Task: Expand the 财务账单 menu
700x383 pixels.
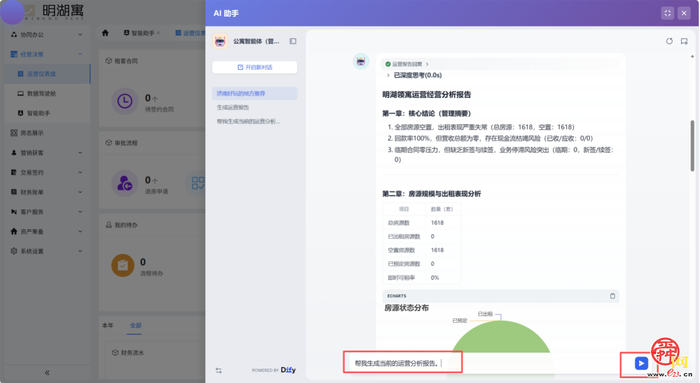Action: point(47,192)
